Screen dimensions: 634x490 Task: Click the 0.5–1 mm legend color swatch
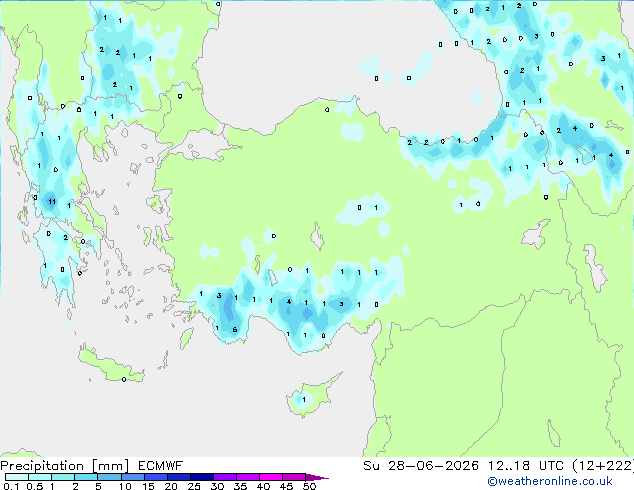[x=40, y=477]
